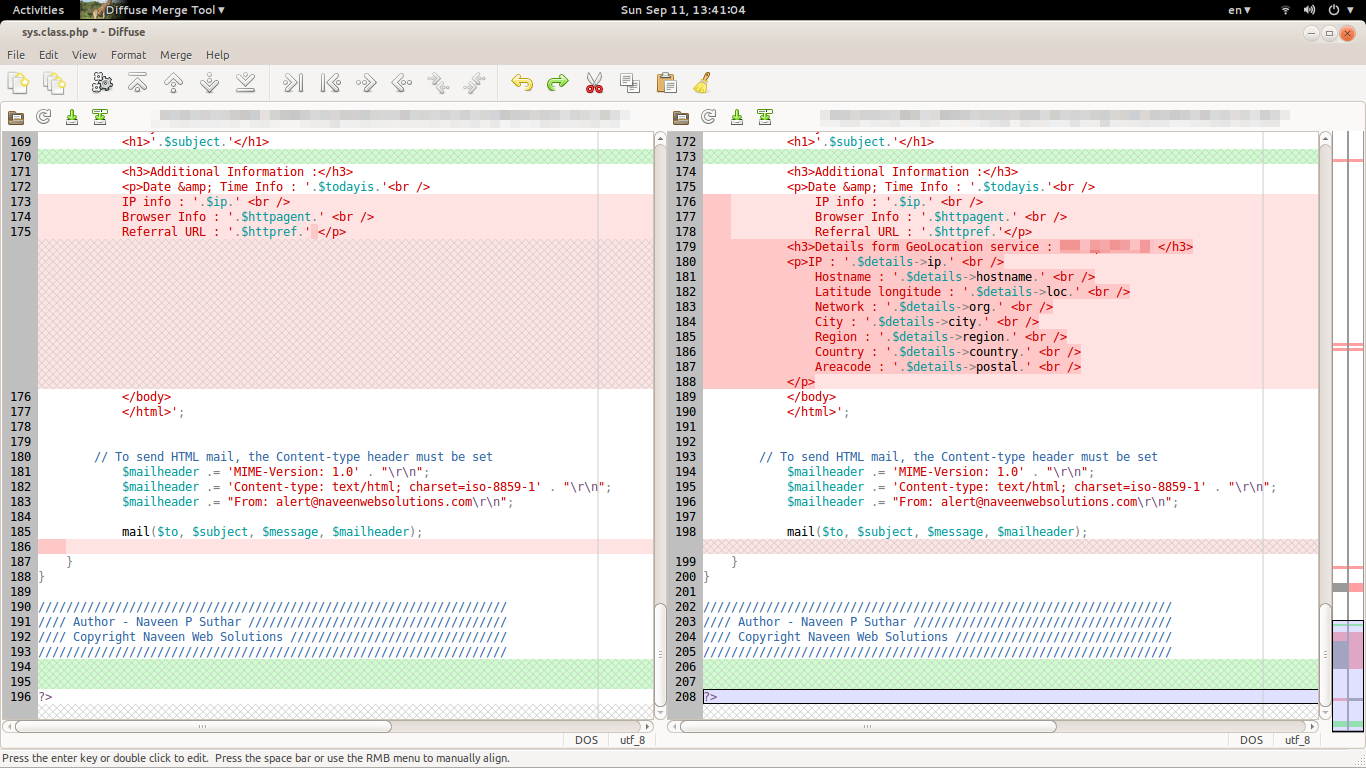Open the en language indicator menu
This screenshot has width=1366, height=768.
pyautogui.click(x=1238, y=10)
